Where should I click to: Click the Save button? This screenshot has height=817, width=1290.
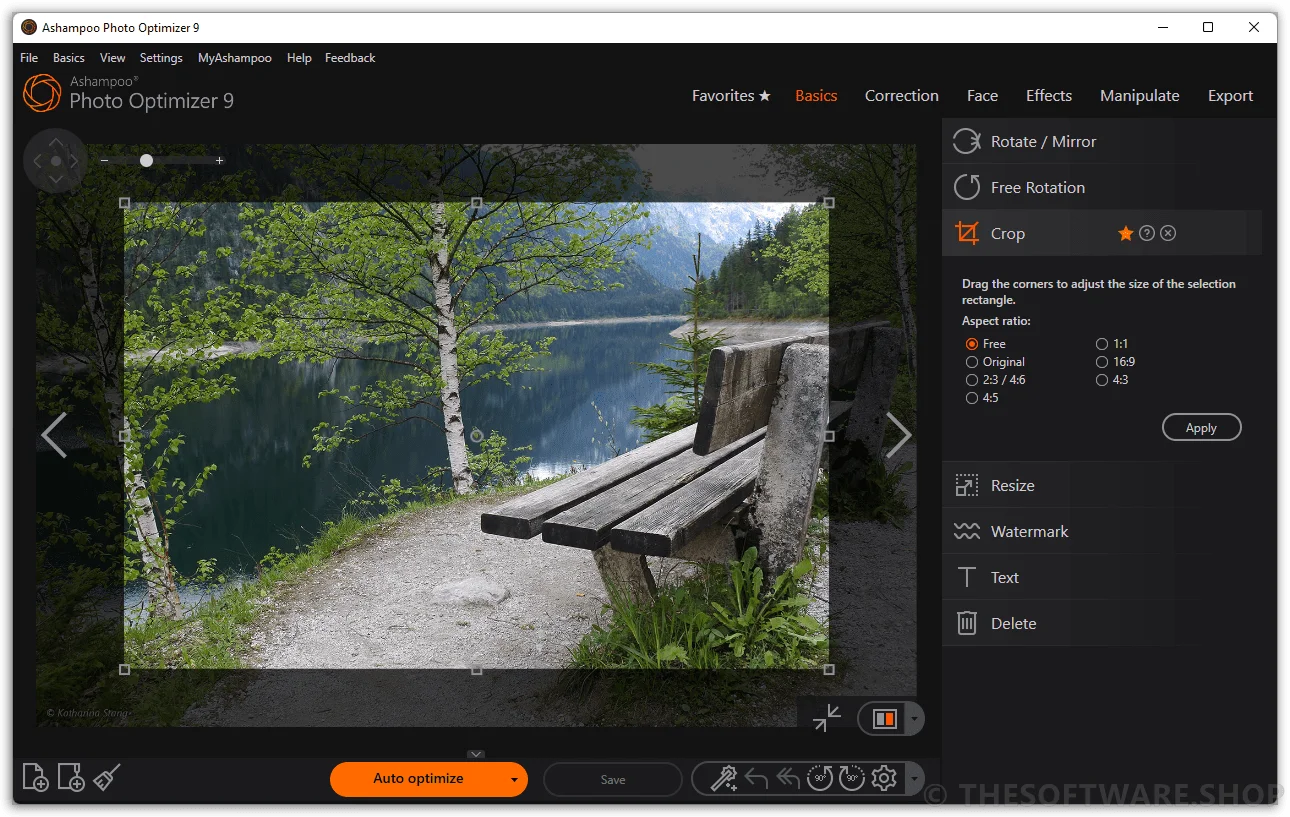click(613, 780)
